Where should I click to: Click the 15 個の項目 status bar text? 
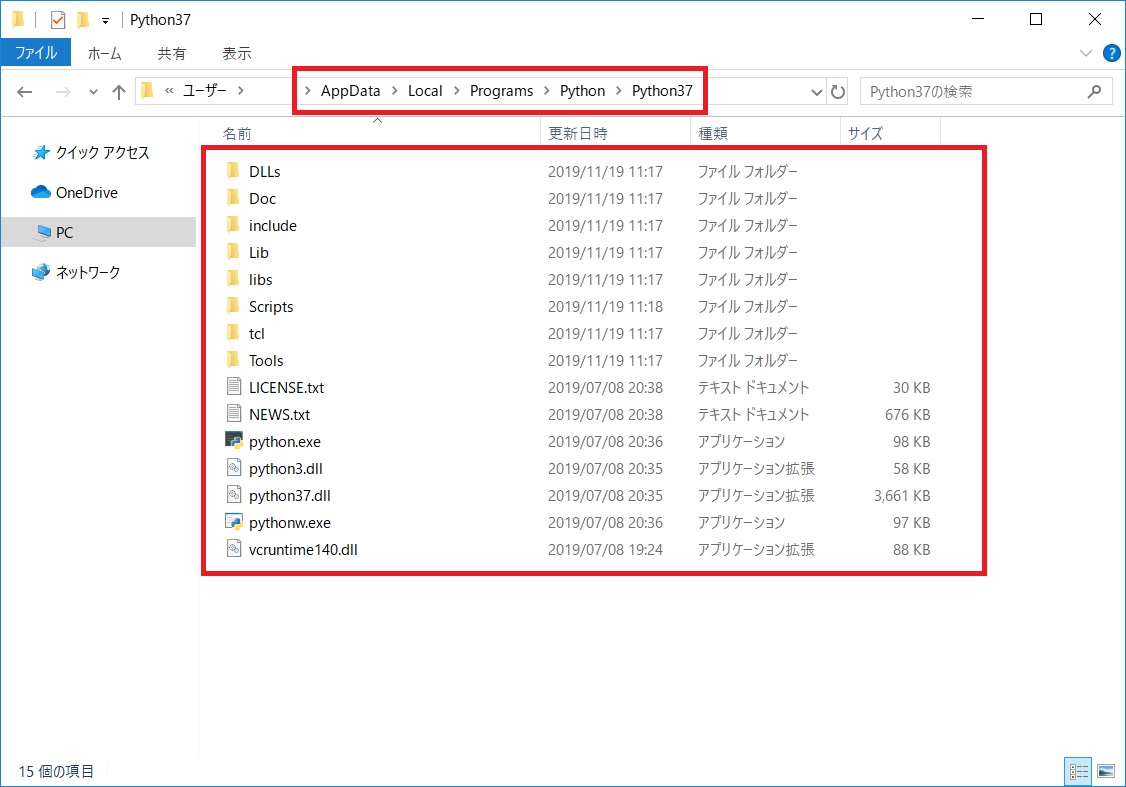coord(56,772)
